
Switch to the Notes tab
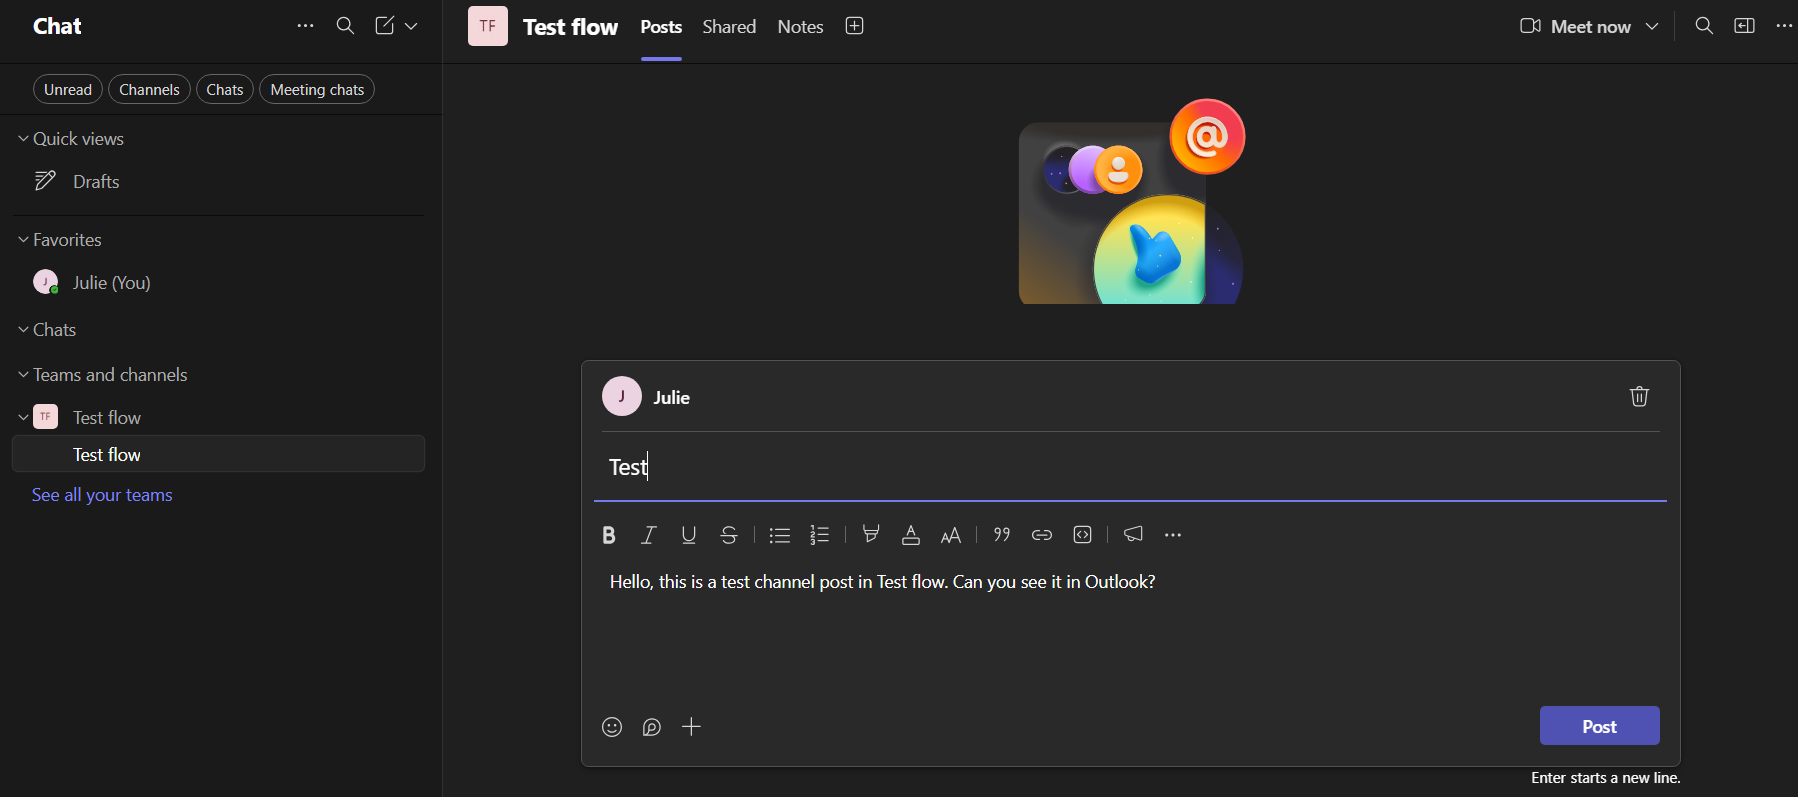pyautogui.click(x=801, y=27)
